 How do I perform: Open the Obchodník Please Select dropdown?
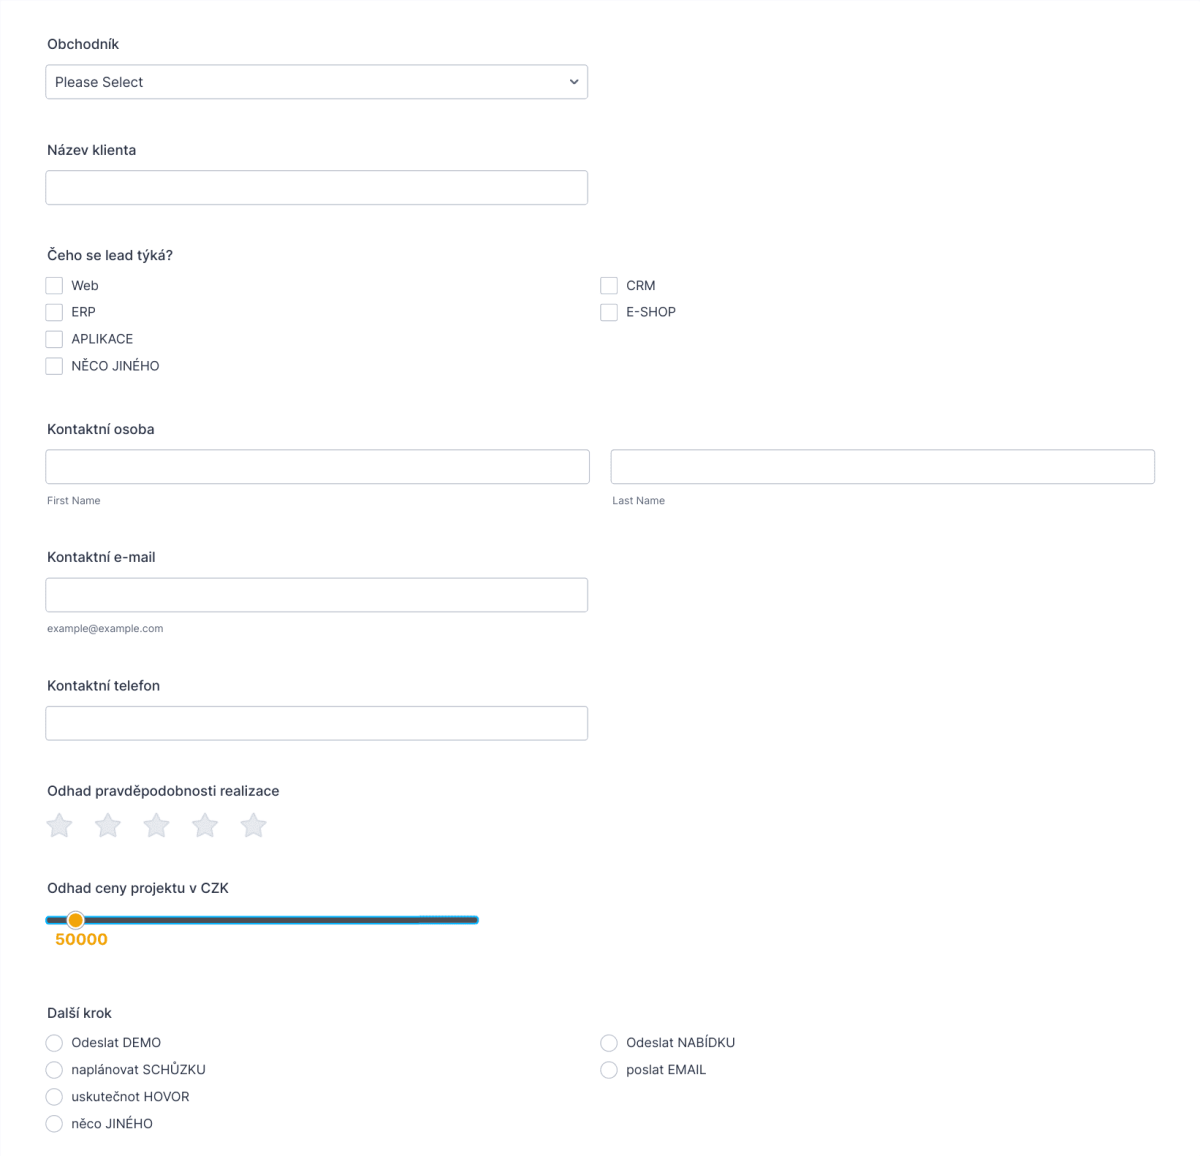[316, 81]
